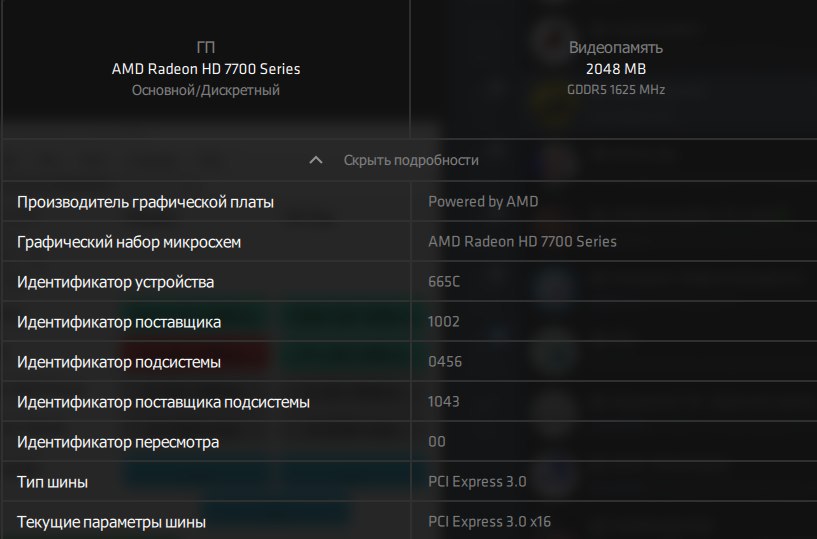Select the '2048 MB' memory value
Image resolution: width=817 pixels, height=539 pixels.
616,69
